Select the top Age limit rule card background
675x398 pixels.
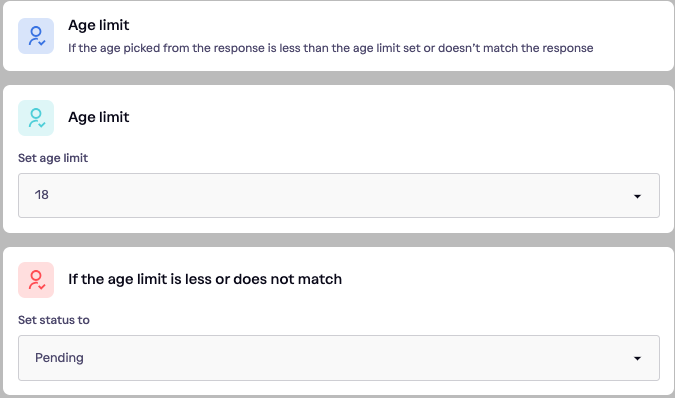(x=338, y=36)
